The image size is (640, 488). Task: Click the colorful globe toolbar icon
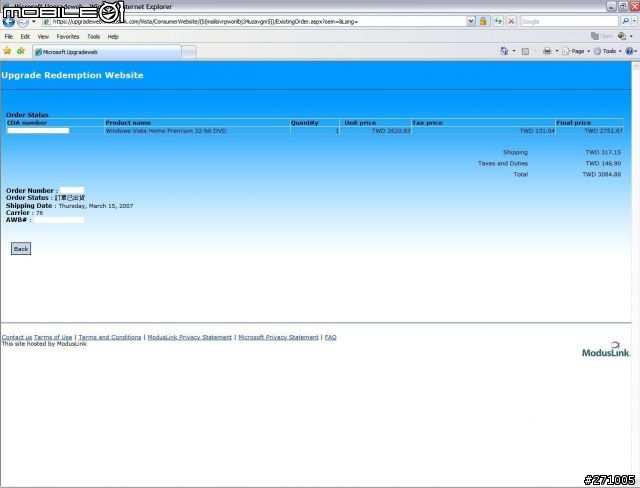point(622,36)
